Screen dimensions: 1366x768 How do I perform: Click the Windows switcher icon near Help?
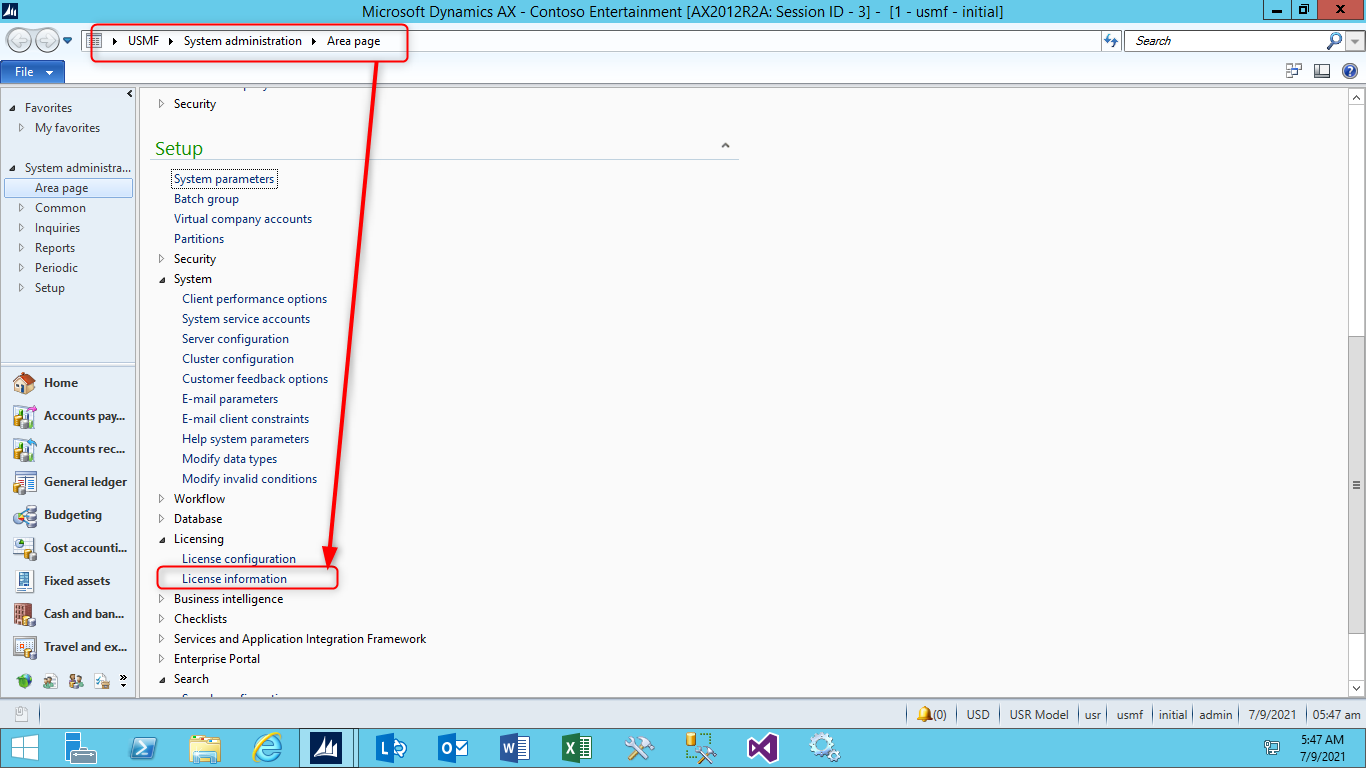point(1294,71)
